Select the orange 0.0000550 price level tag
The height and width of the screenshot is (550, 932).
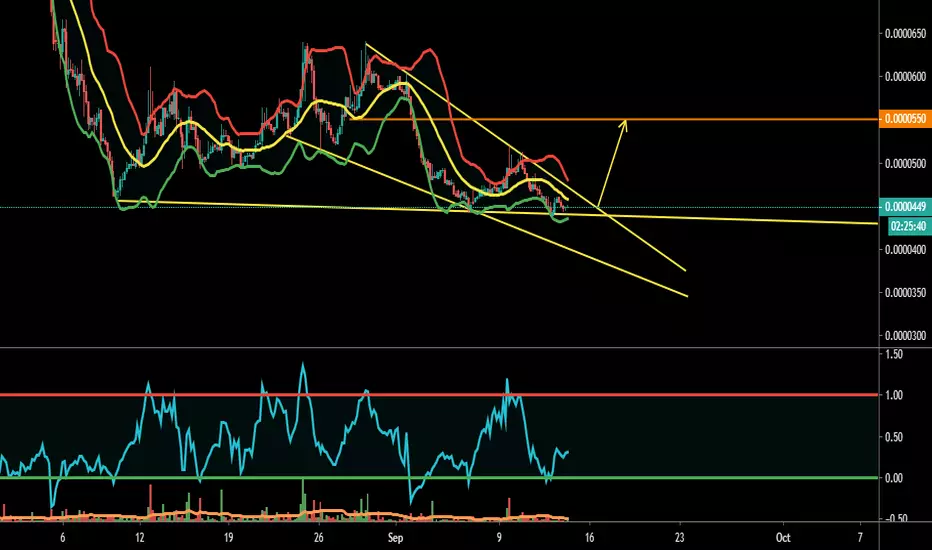[904, 119]
